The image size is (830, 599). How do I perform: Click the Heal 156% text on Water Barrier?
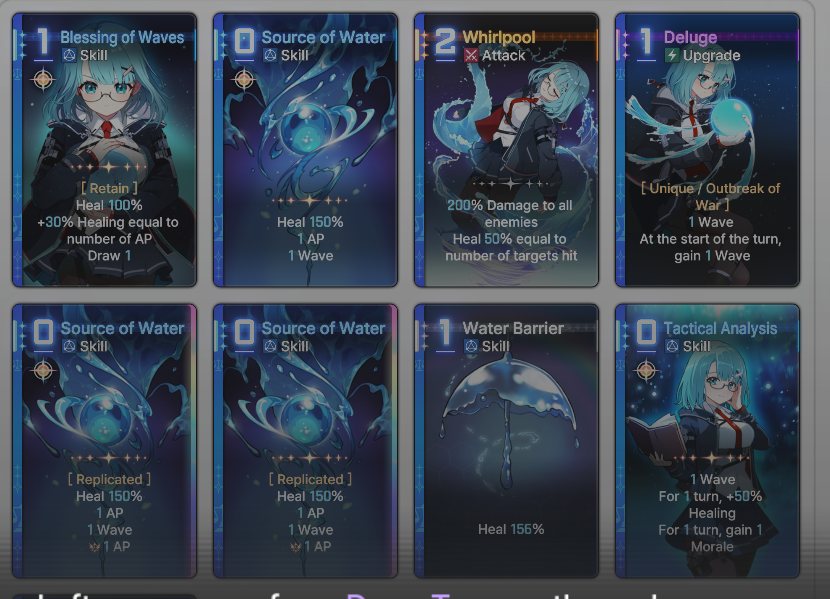coord(511,529)
